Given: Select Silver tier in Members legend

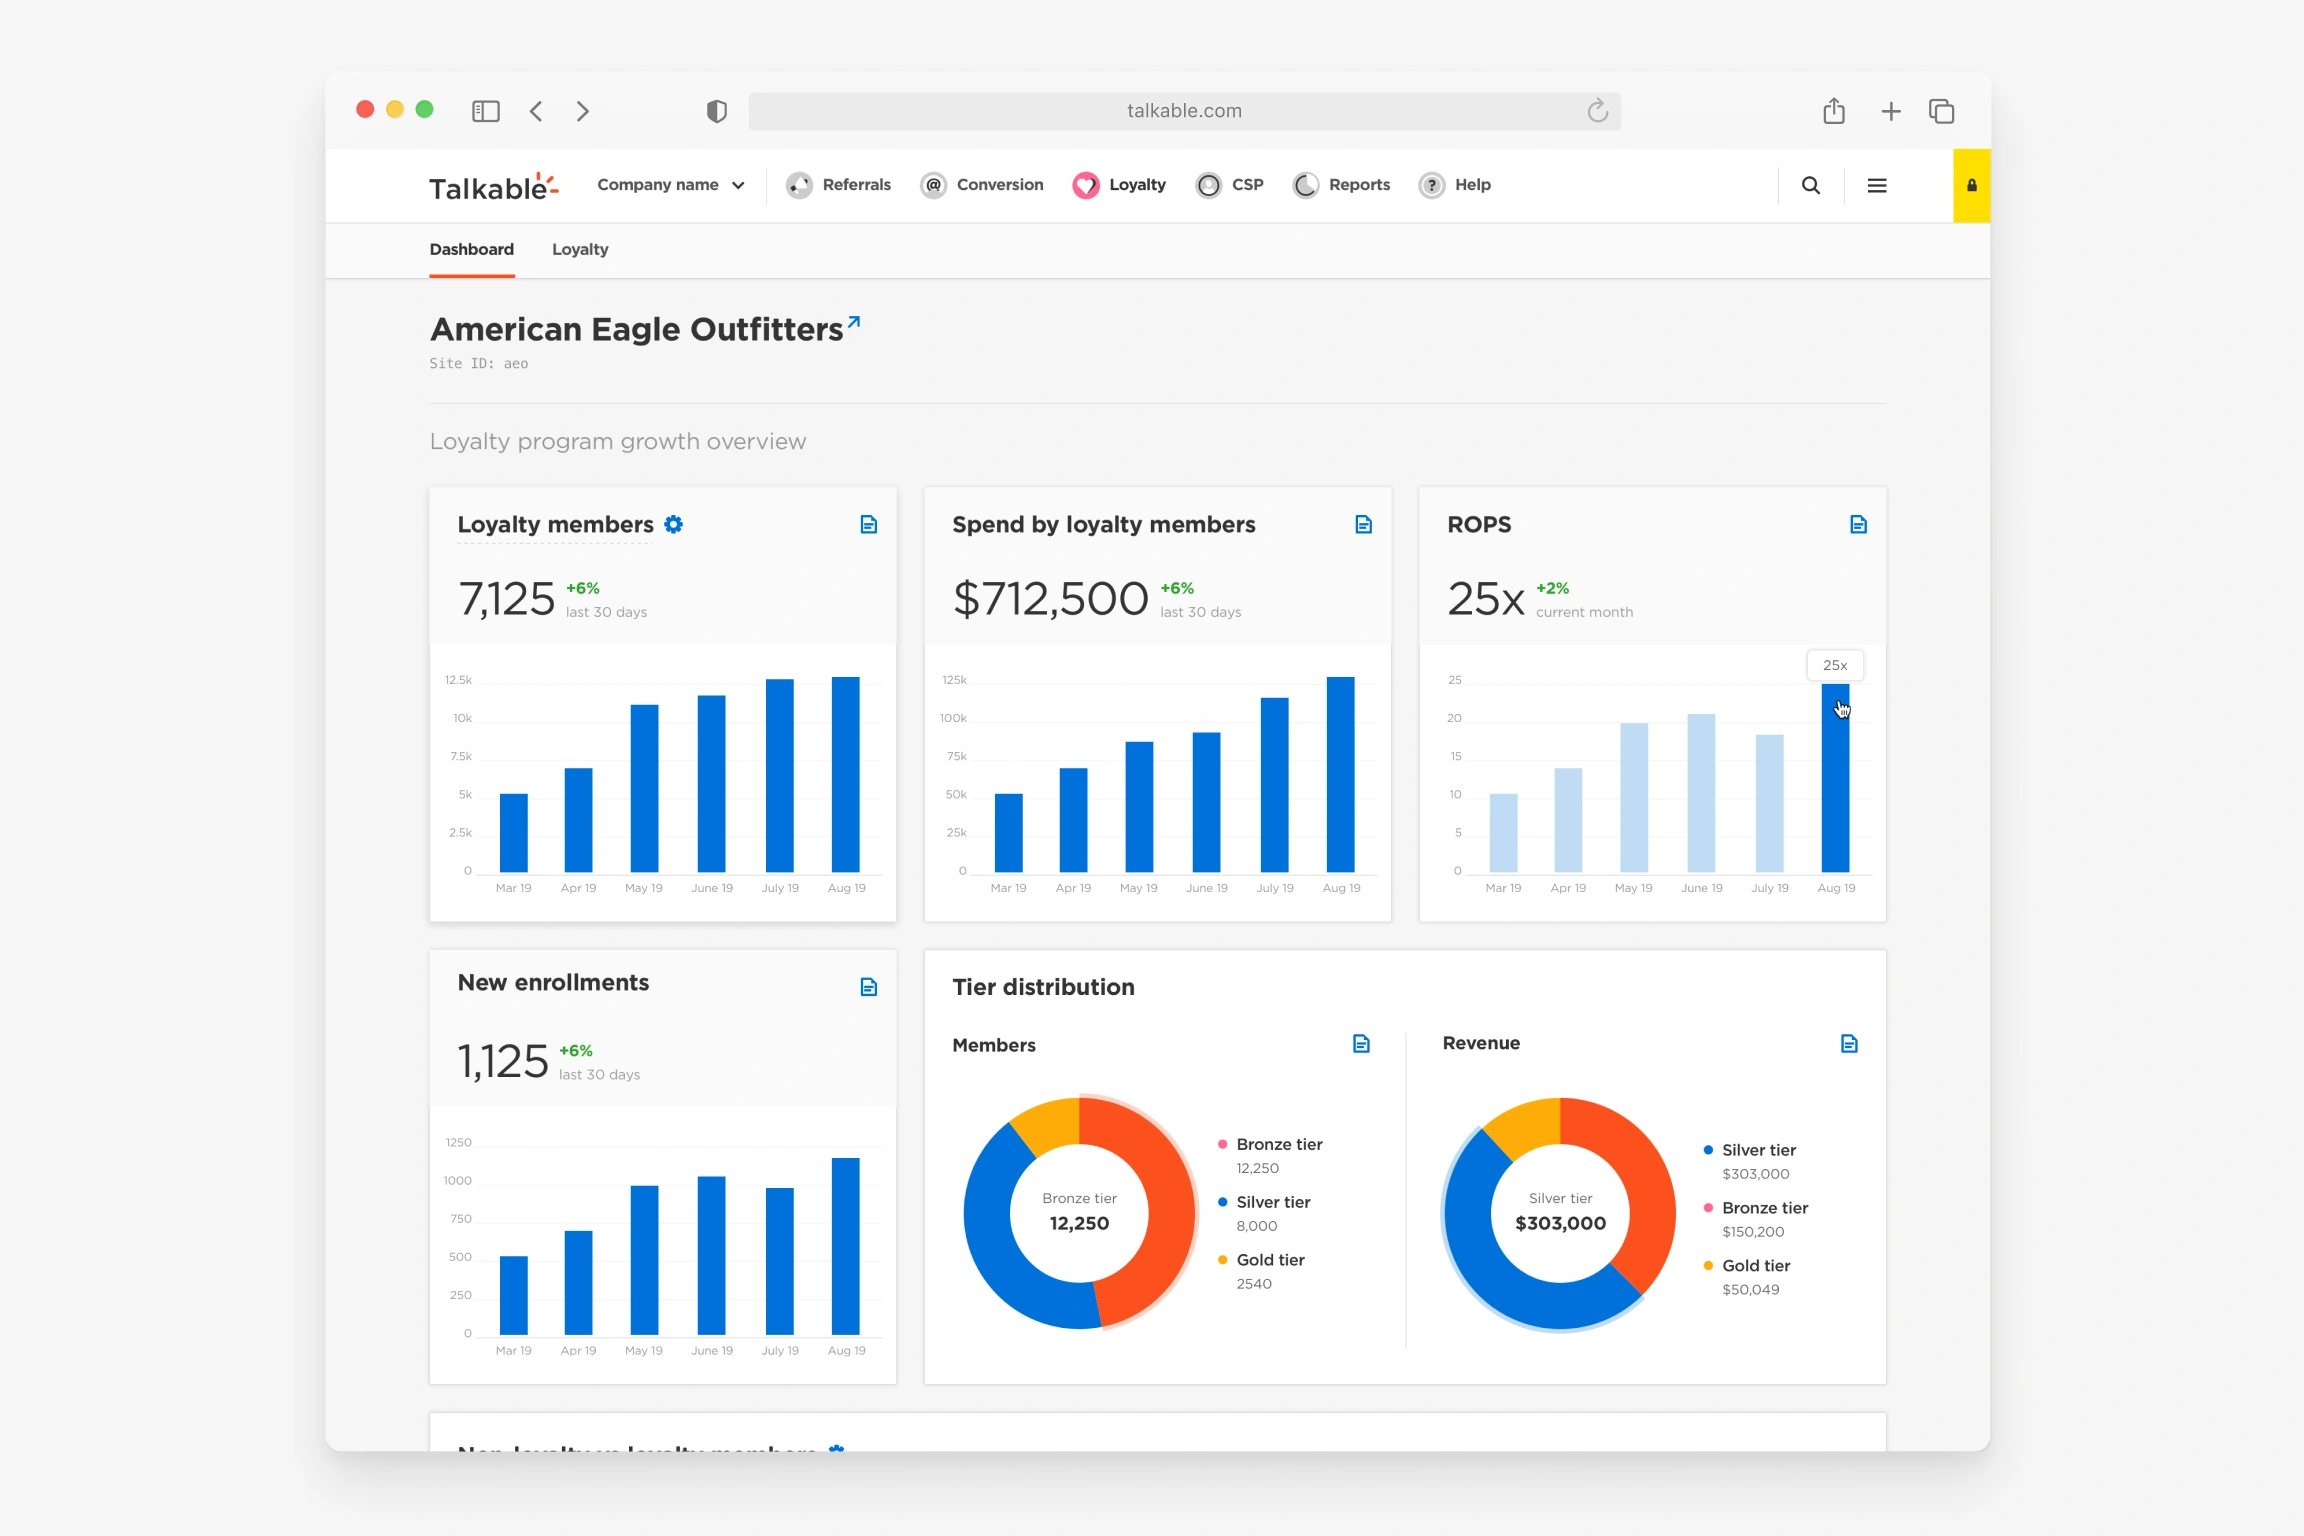Looking at the screenshot, I should 1264,1213.
